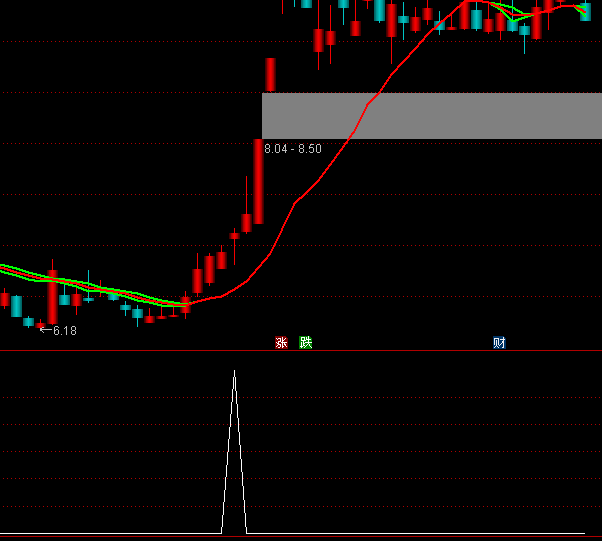Viewport: 602px width, 541px height.
Task: Click the arrow pointing to the 6.18 low
Action: click(45, 329)
